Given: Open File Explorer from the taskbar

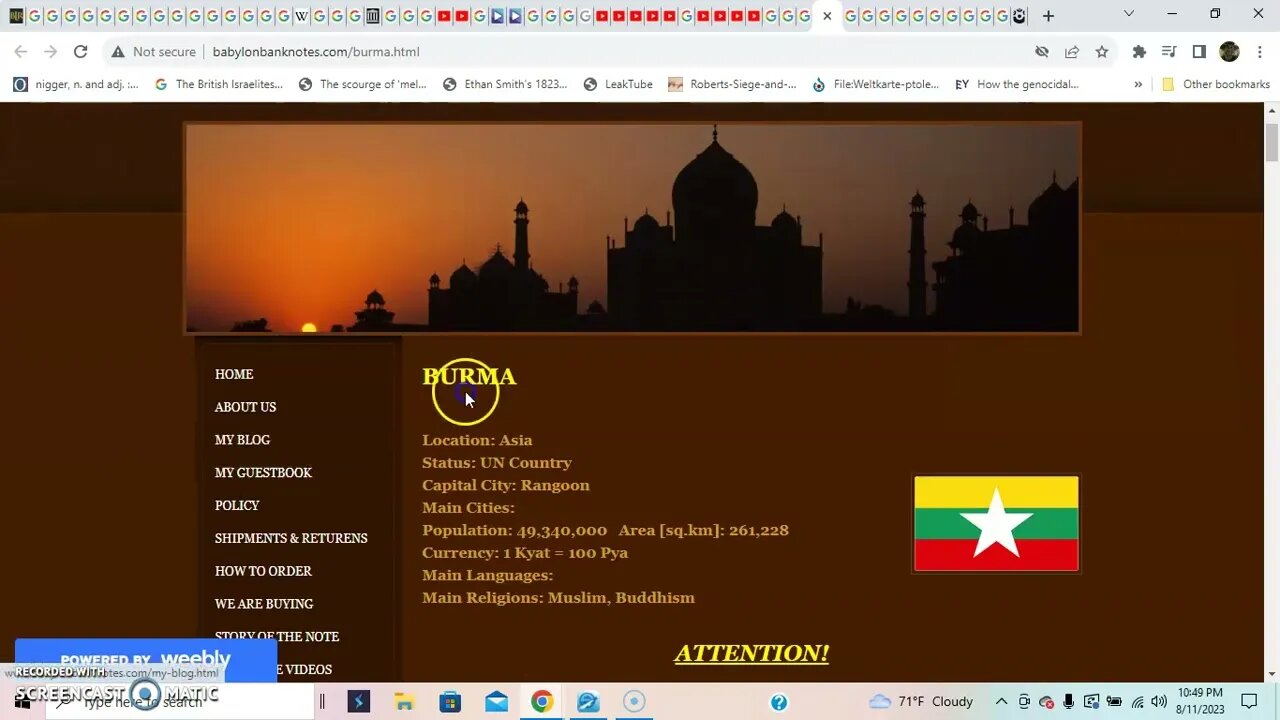Looking at the screenshot, I should [404, 702].
